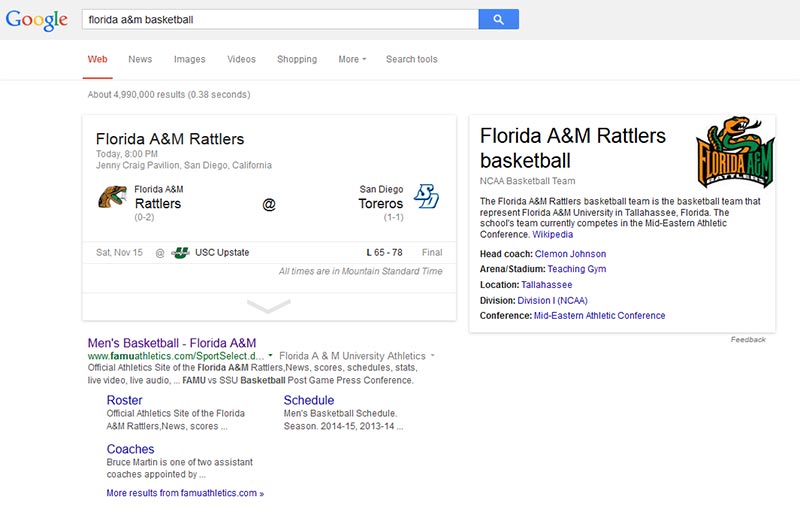Click the Feedback link under the knowledge panel

[x=747, y=340]
